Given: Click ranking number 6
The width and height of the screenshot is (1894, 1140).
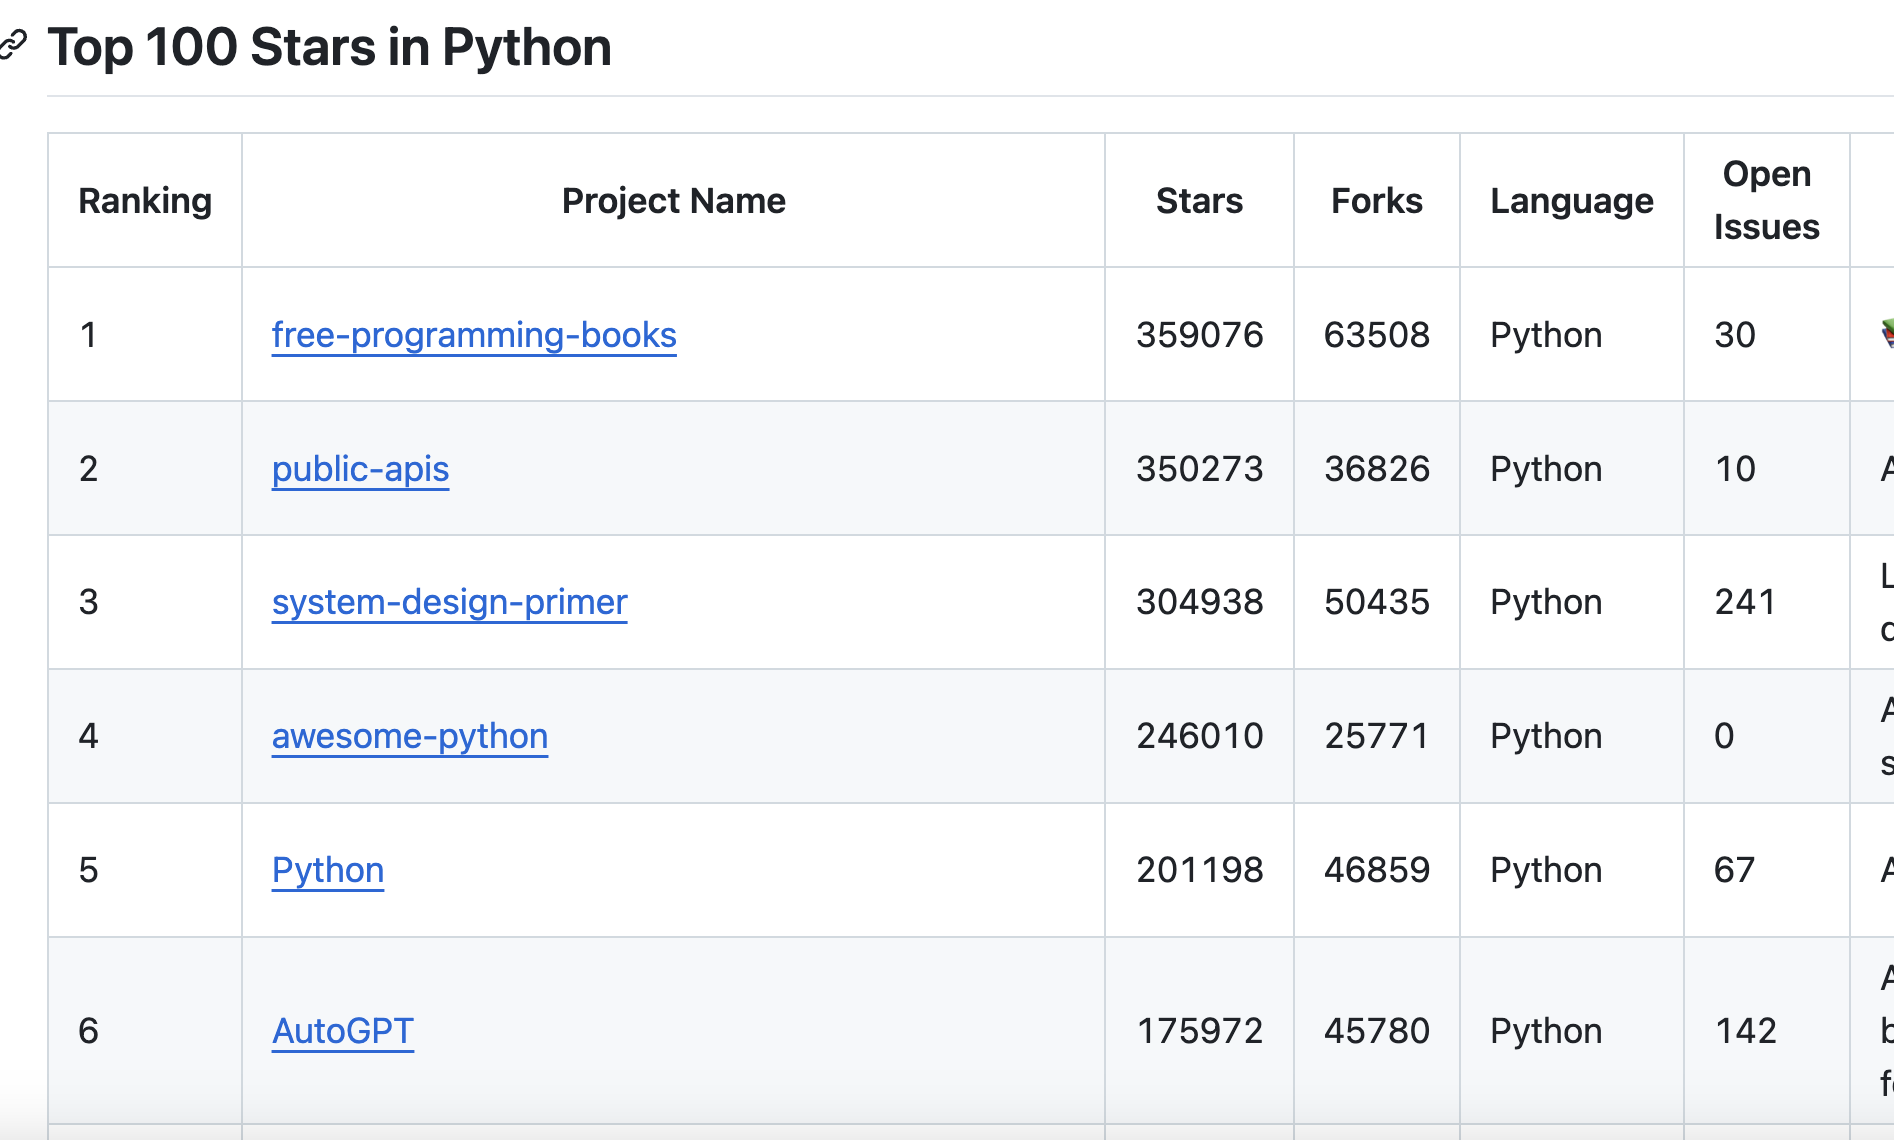Looking at the screenshot, I should (x=88, y=1031).
